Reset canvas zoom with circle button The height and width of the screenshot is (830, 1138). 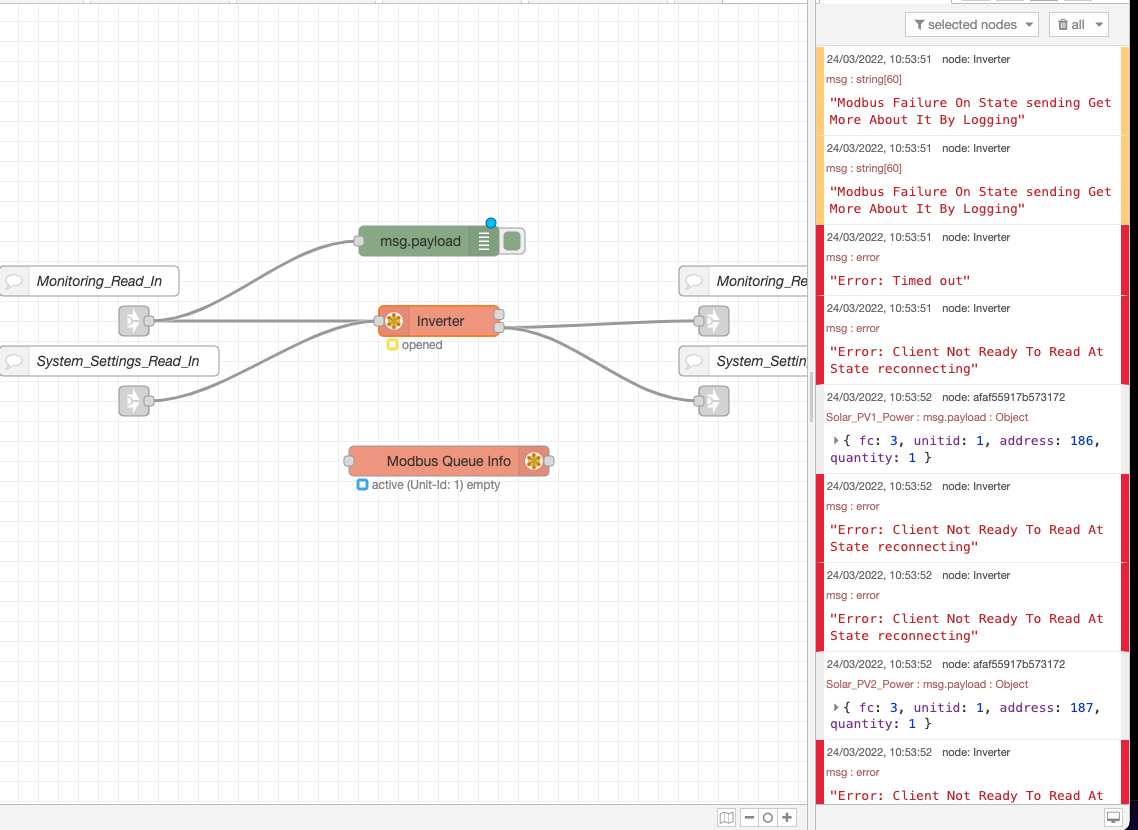pyautogui.click(x=767, y=817)
